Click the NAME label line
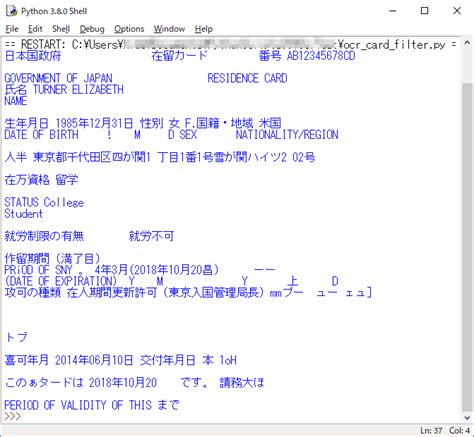Viewport: 474px width, 437px height. pyautogui.click(x=16, y=101)
